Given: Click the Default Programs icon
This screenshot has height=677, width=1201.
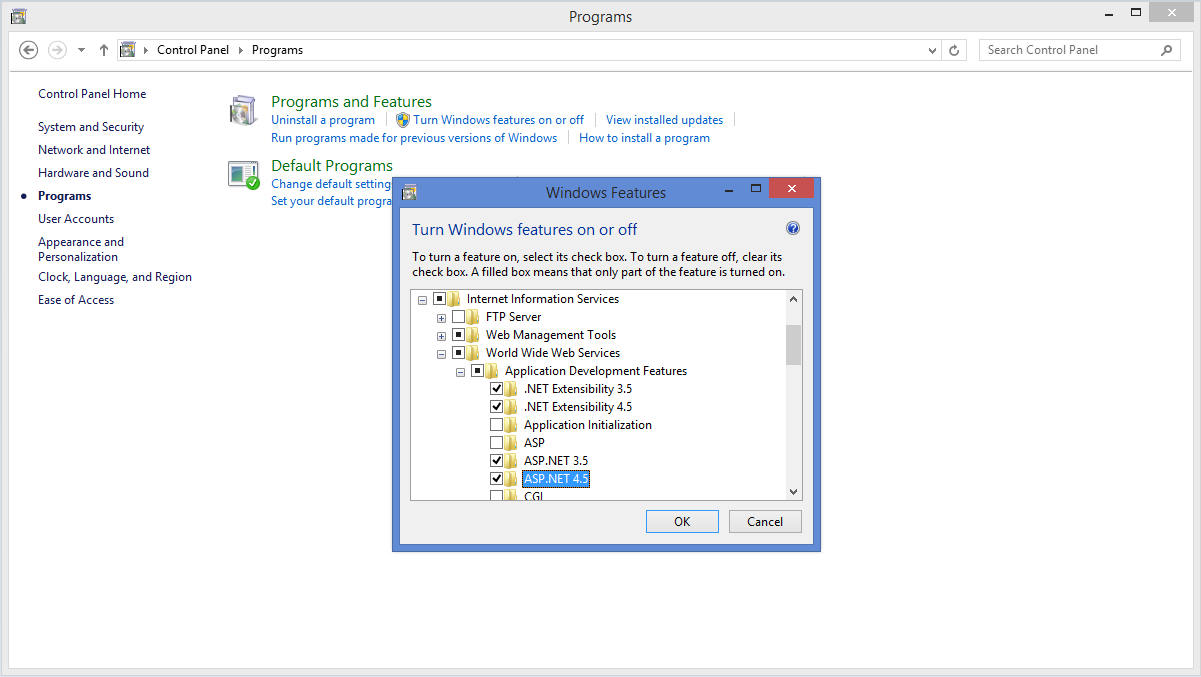Looking at the screenshot, I should click(243, 175).
